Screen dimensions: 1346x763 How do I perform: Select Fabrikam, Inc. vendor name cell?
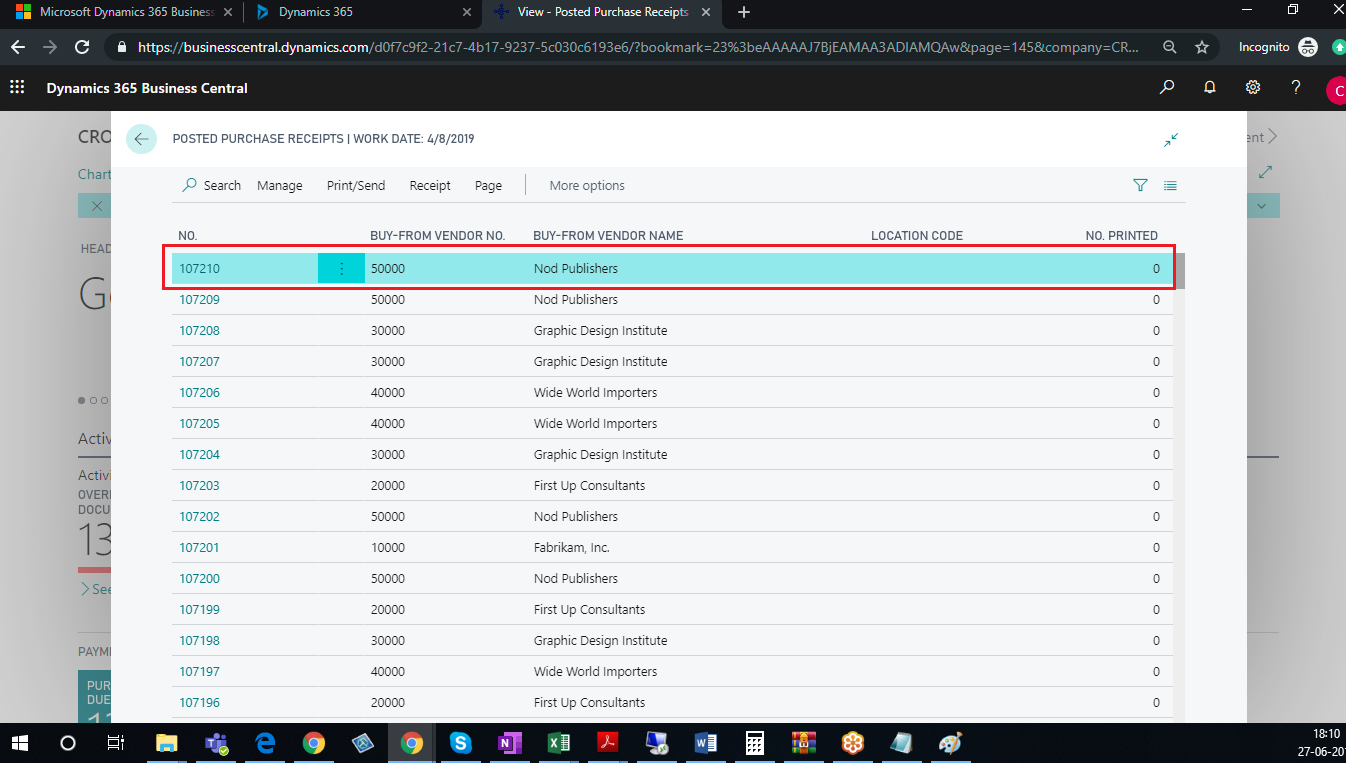click(572, 548)
